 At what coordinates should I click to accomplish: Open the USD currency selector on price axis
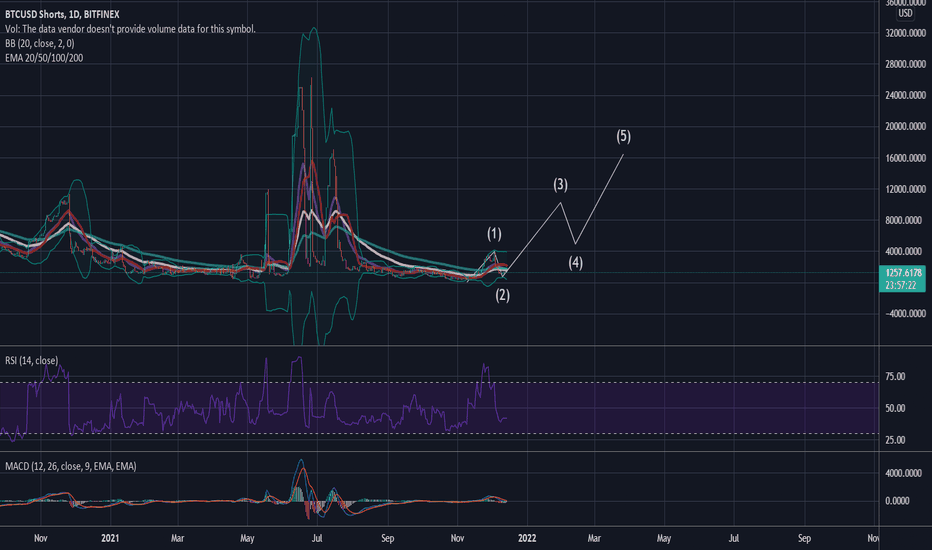pos(905,13)
